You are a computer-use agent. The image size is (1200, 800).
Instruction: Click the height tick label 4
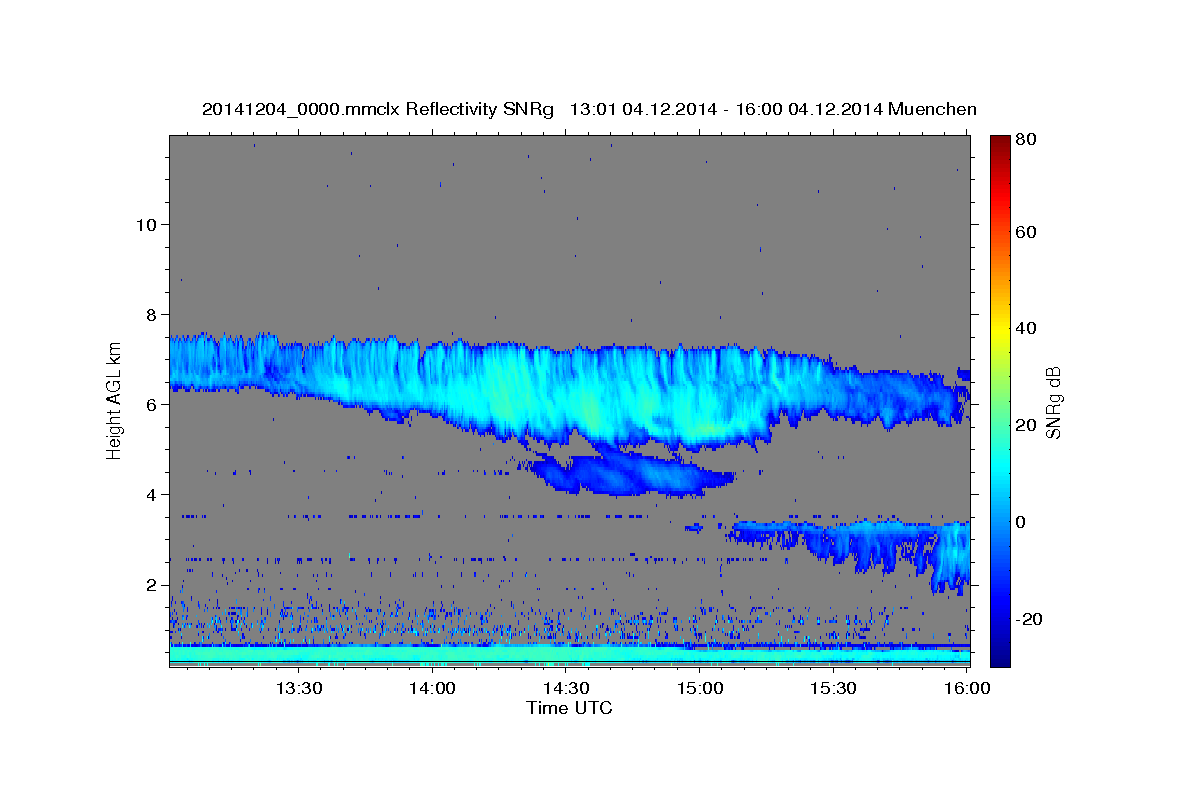[149, 495]
